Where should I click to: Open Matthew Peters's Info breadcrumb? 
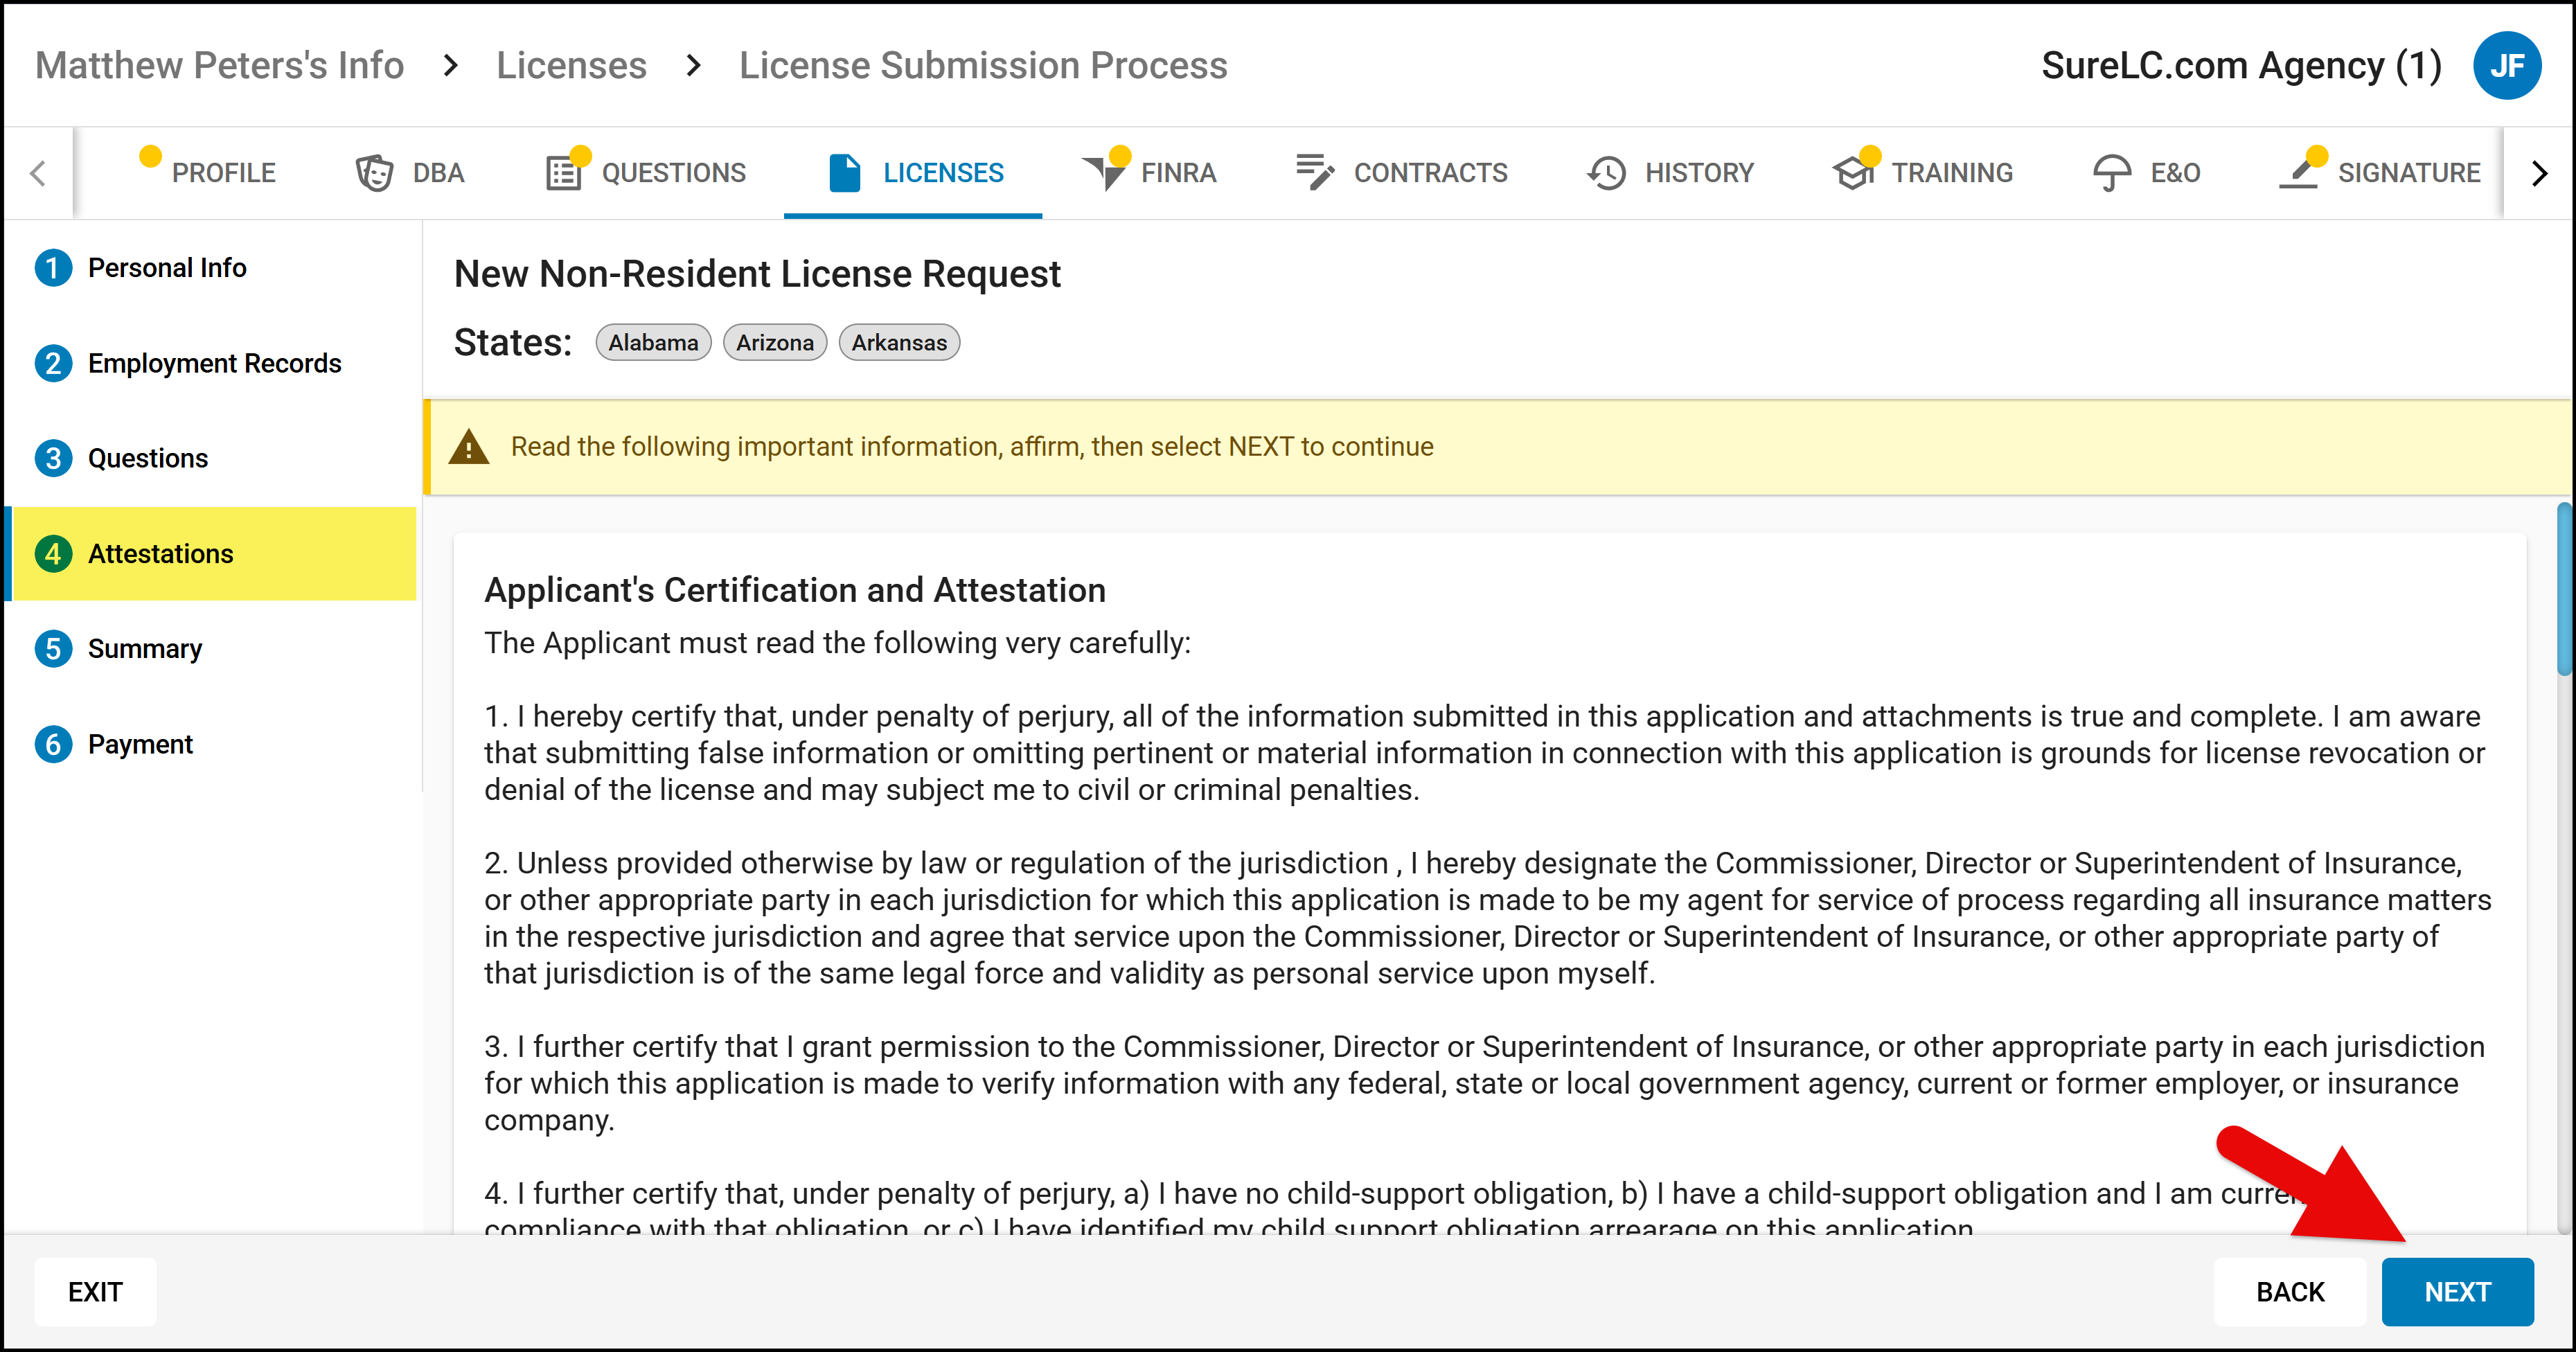click(219, 66)
